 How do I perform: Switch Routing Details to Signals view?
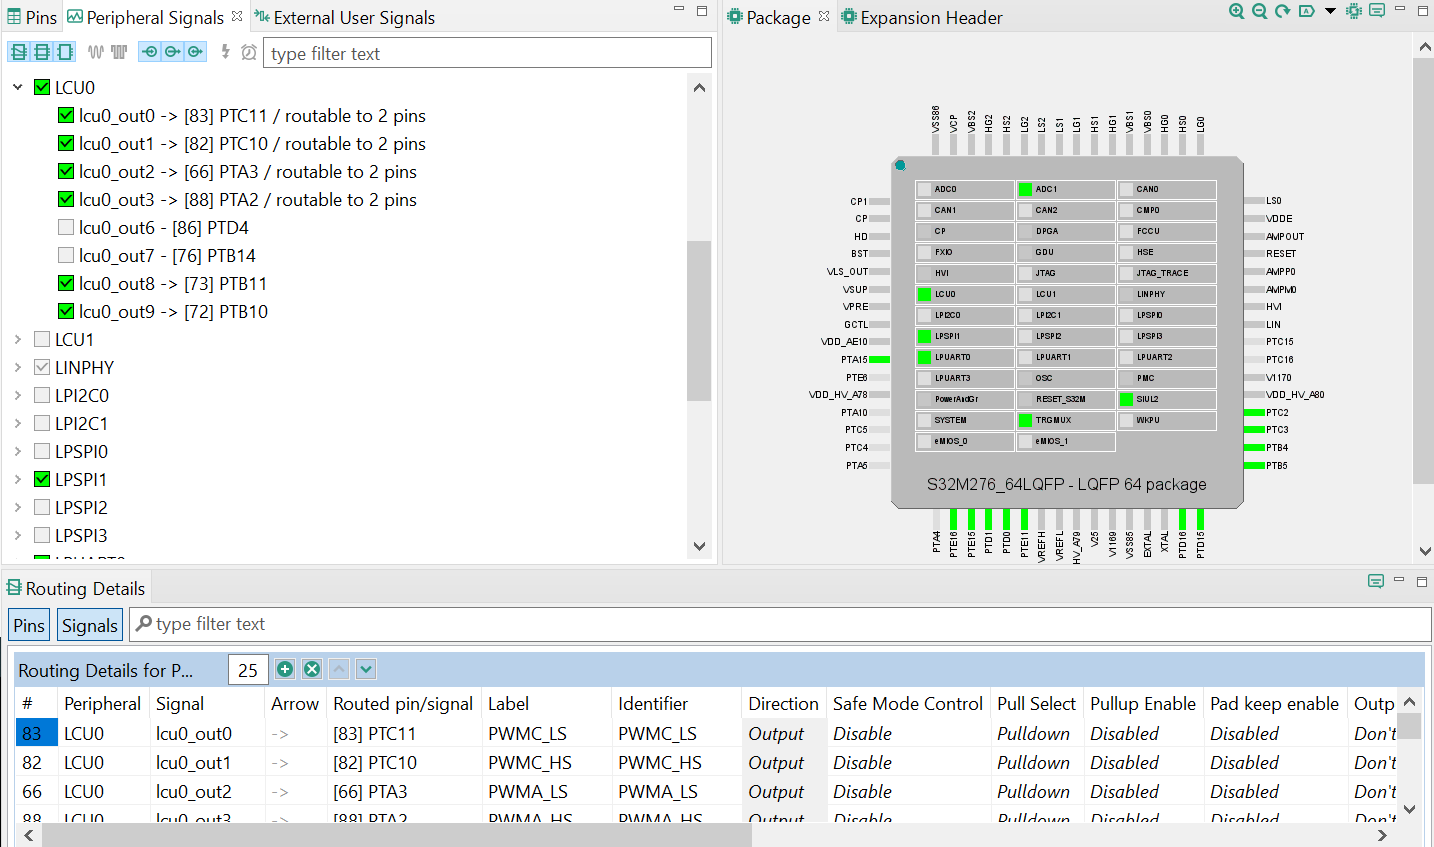[x=89, y=624]
